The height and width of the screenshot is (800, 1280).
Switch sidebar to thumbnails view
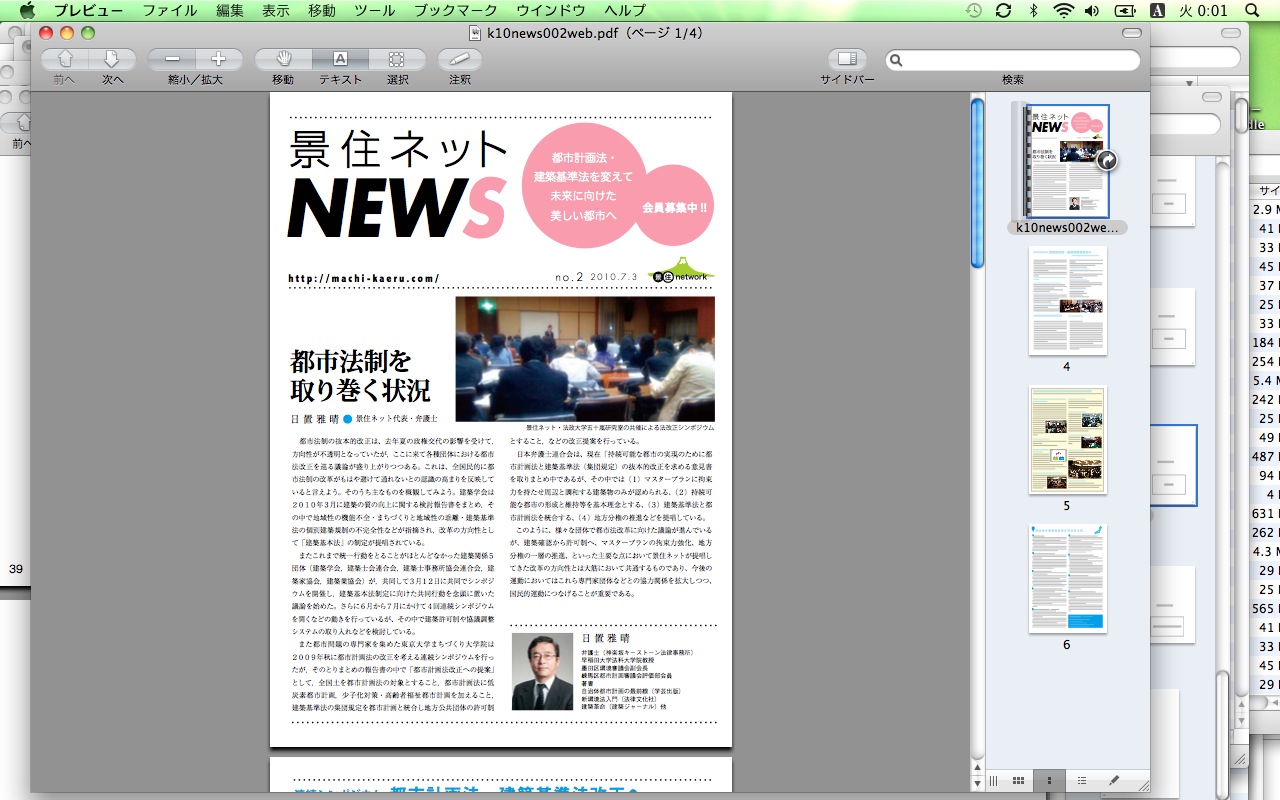(x=1049, y=780)
